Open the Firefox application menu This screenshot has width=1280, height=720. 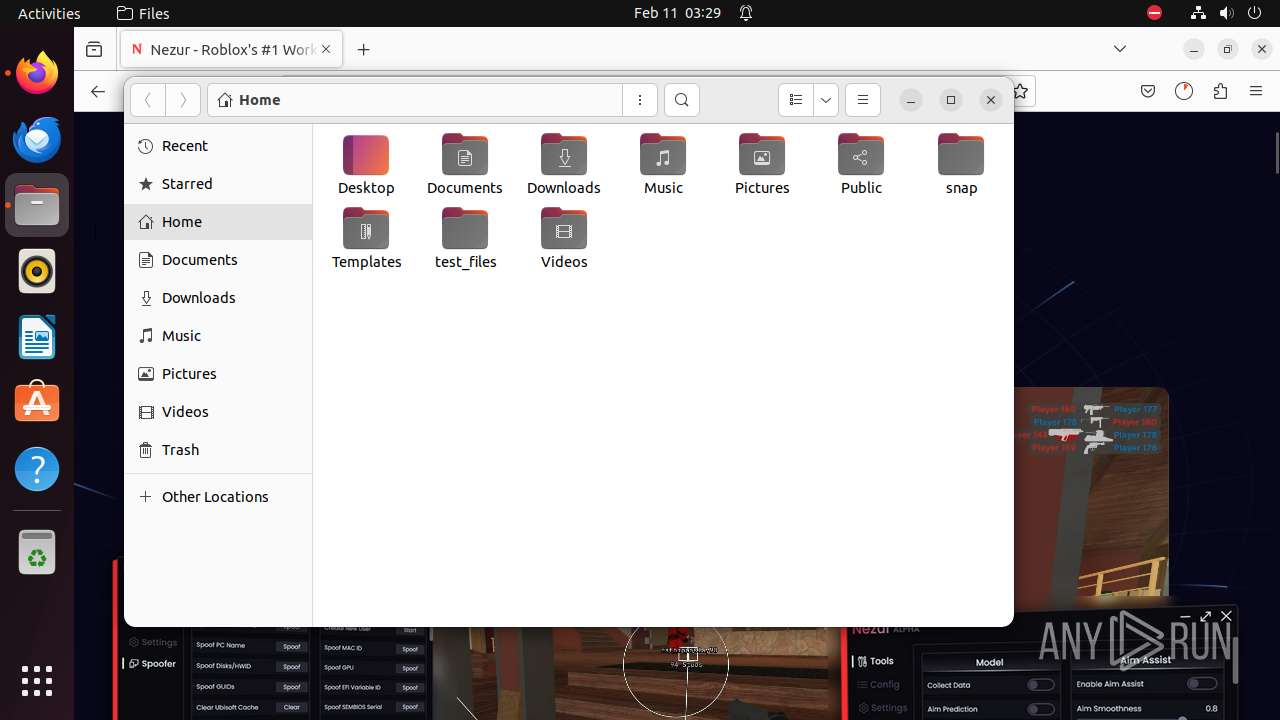(1256, 91)
